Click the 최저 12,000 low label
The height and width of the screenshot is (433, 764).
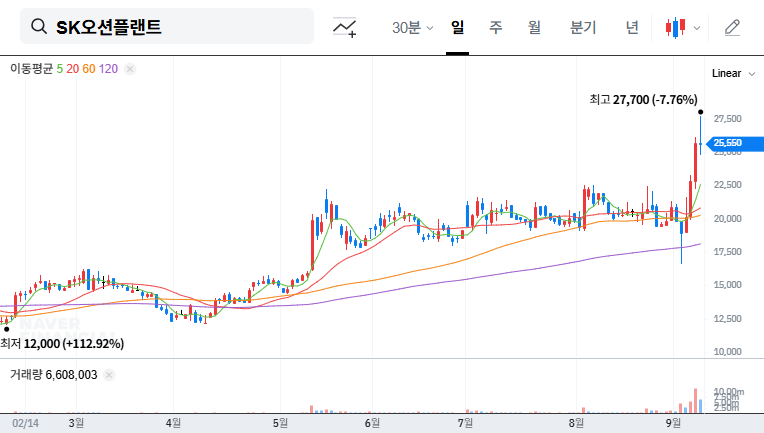coord(62,344)
